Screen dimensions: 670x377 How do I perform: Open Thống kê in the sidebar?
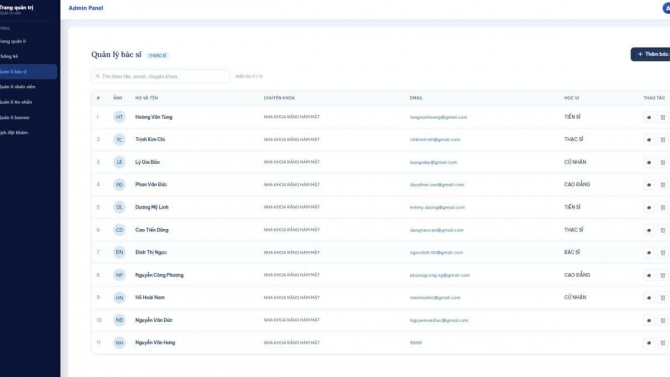click(27, 56)
